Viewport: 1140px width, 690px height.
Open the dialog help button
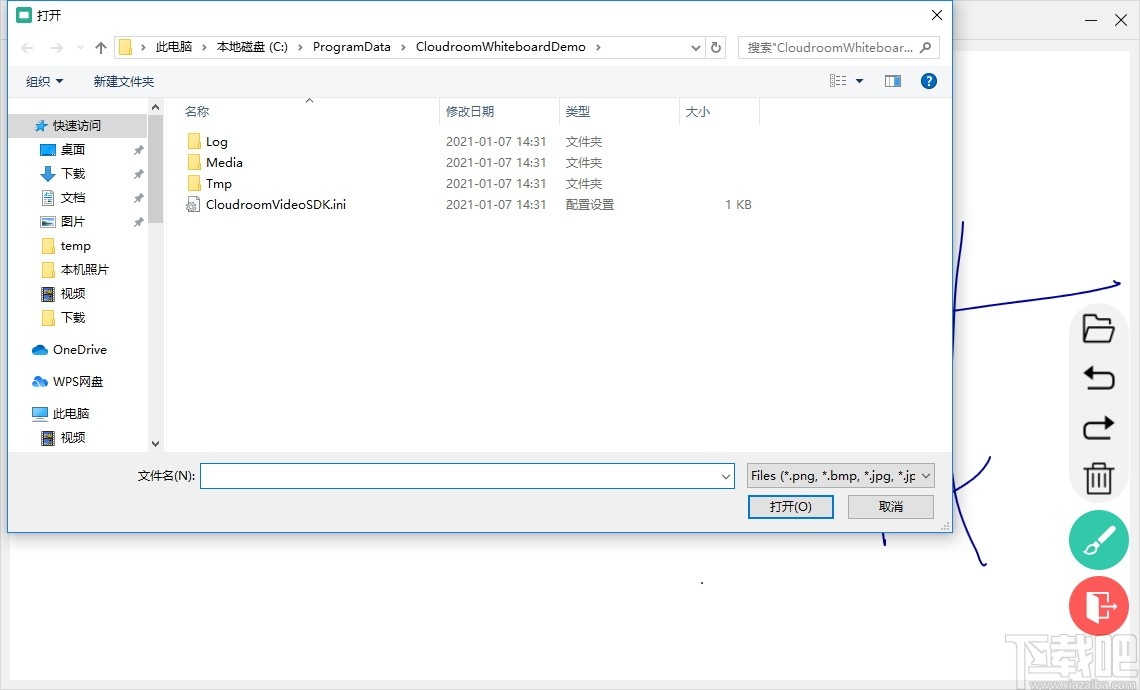click(x=928, y=81)
